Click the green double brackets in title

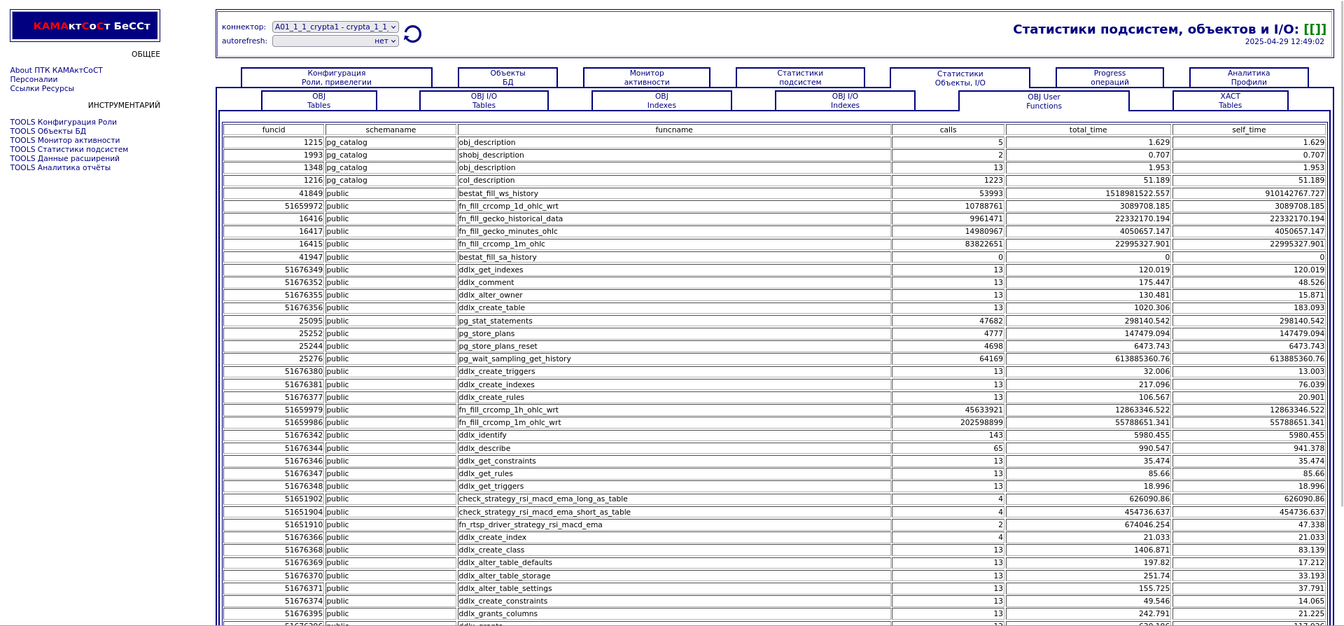(1314, 29)
